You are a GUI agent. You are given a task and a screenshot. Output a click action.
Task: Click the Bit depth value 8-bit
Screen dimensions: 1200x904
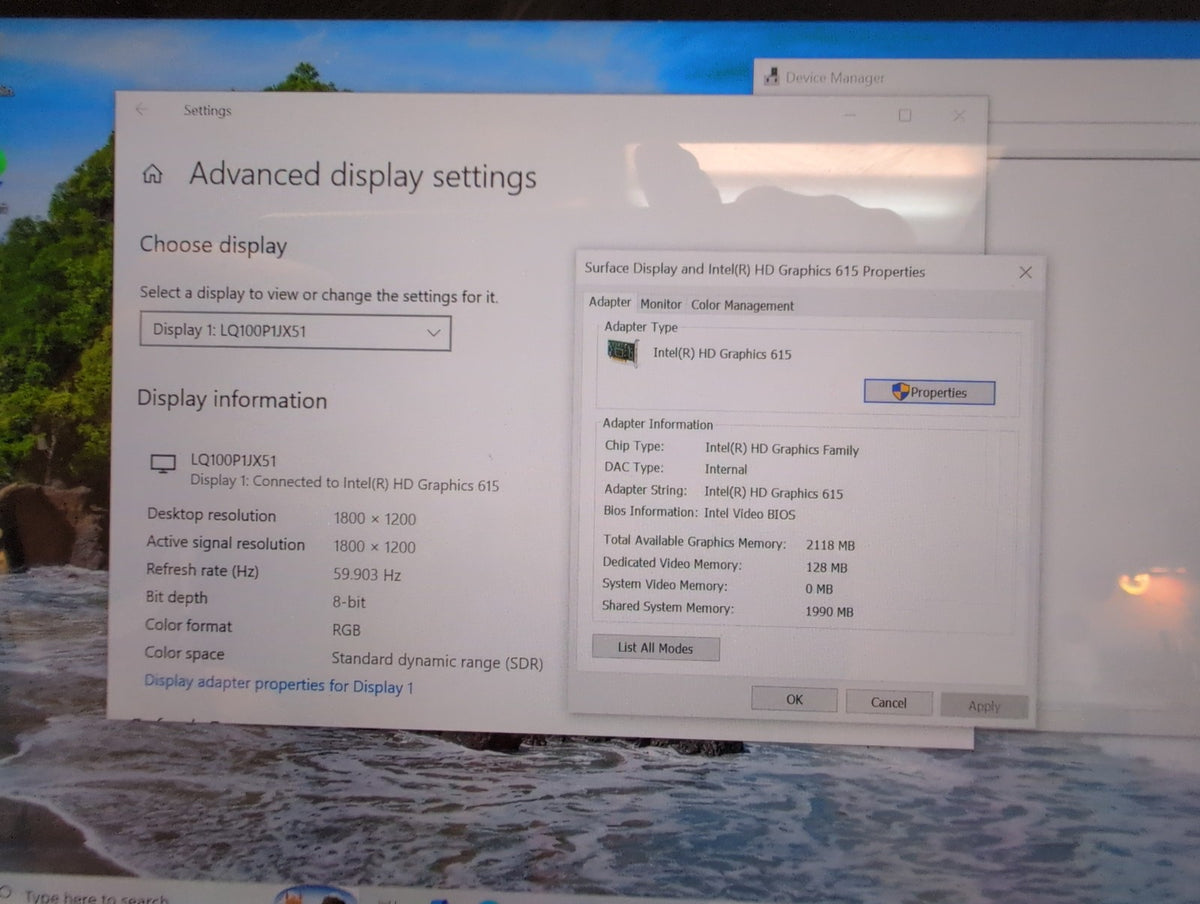pyautogui.click(x=349, y=603)
